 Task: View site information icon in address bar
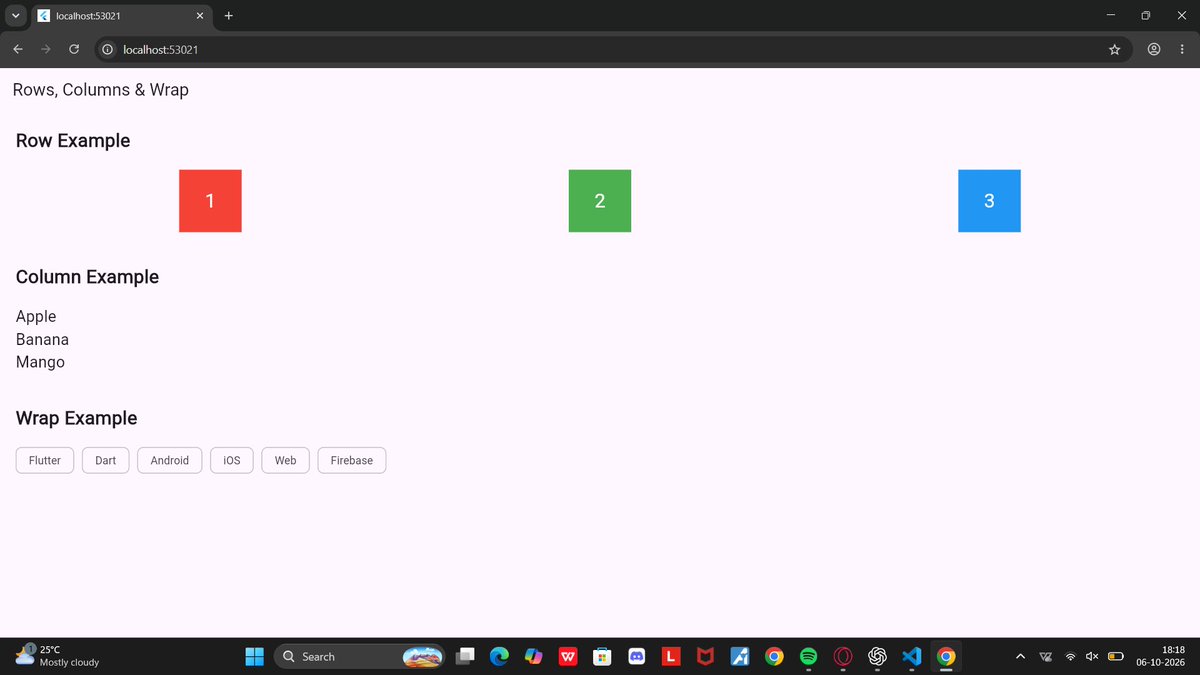[x=107, y=49]
